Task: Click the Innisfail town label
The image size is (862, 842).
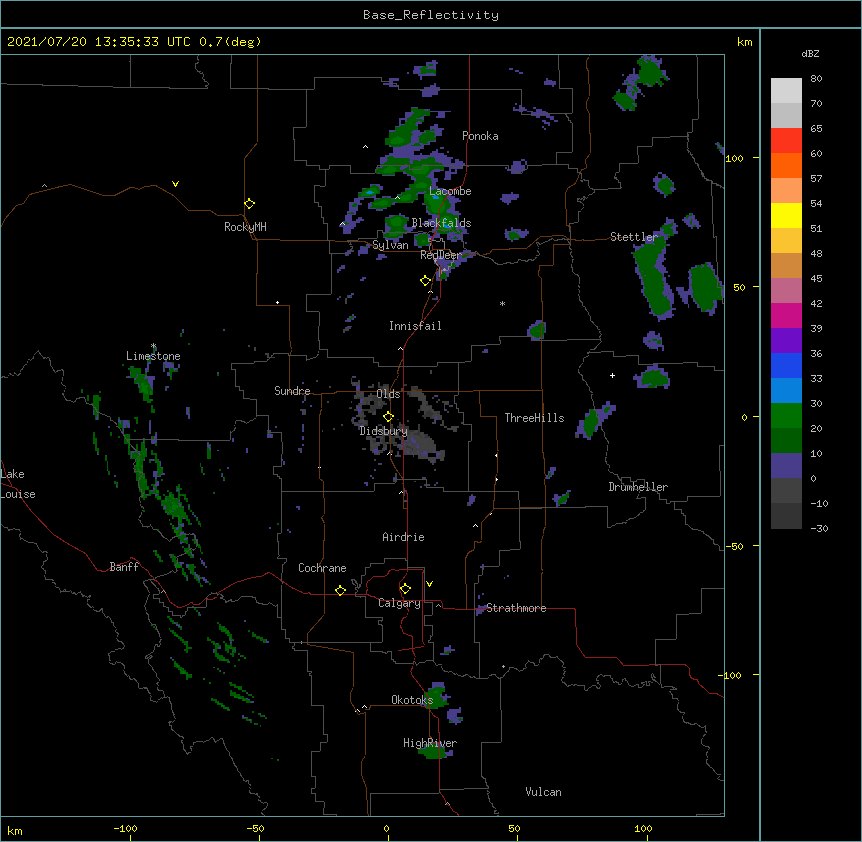Action: coord(415,326)
